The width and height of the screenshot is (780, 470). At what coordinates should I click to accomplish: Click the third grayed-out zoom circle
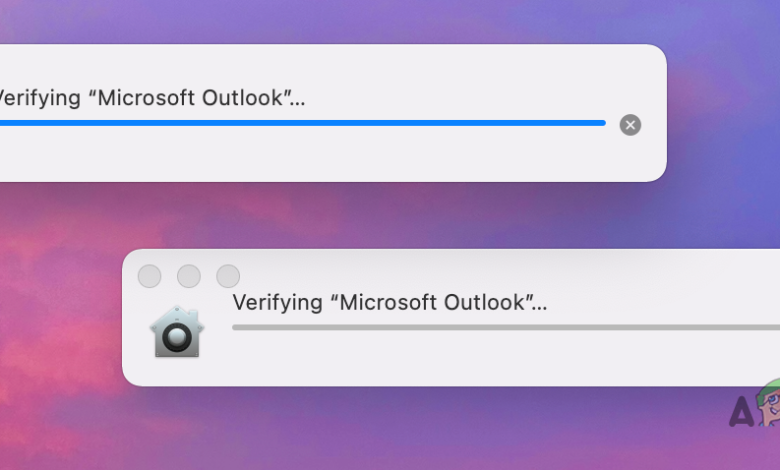tap(228, 276)
